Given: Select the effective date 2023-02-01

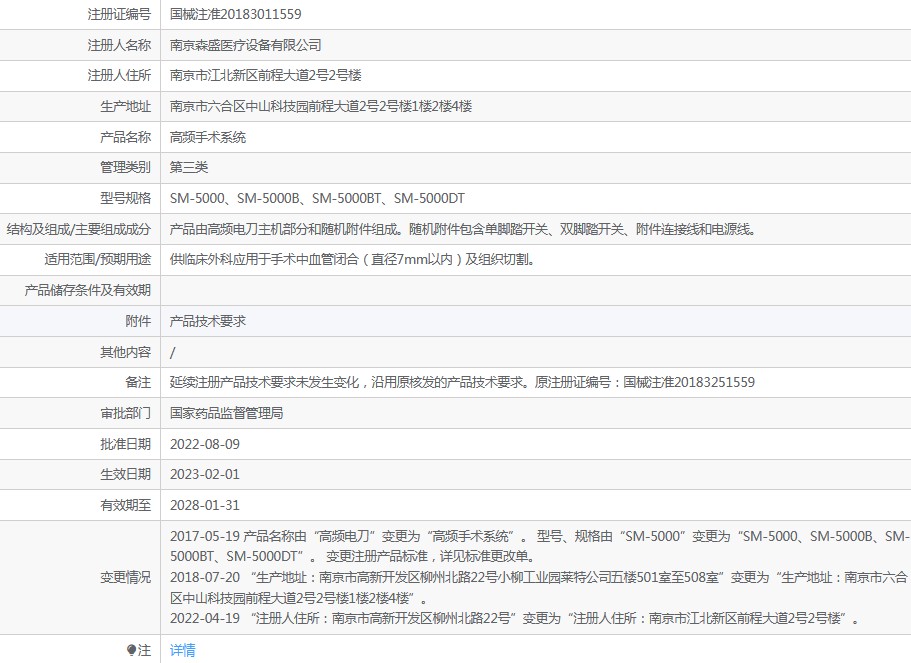Looking at the screenshot, I should click(205, 474).
